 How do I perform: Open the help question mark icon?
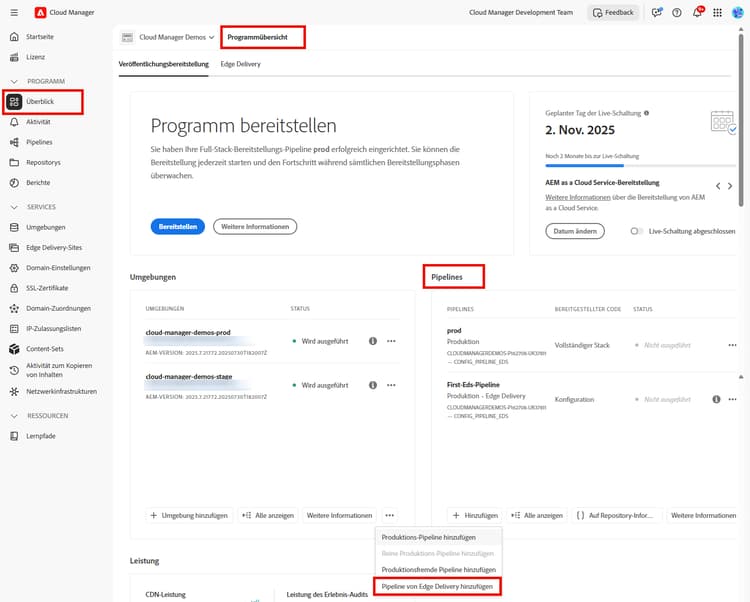click(677, 12)
